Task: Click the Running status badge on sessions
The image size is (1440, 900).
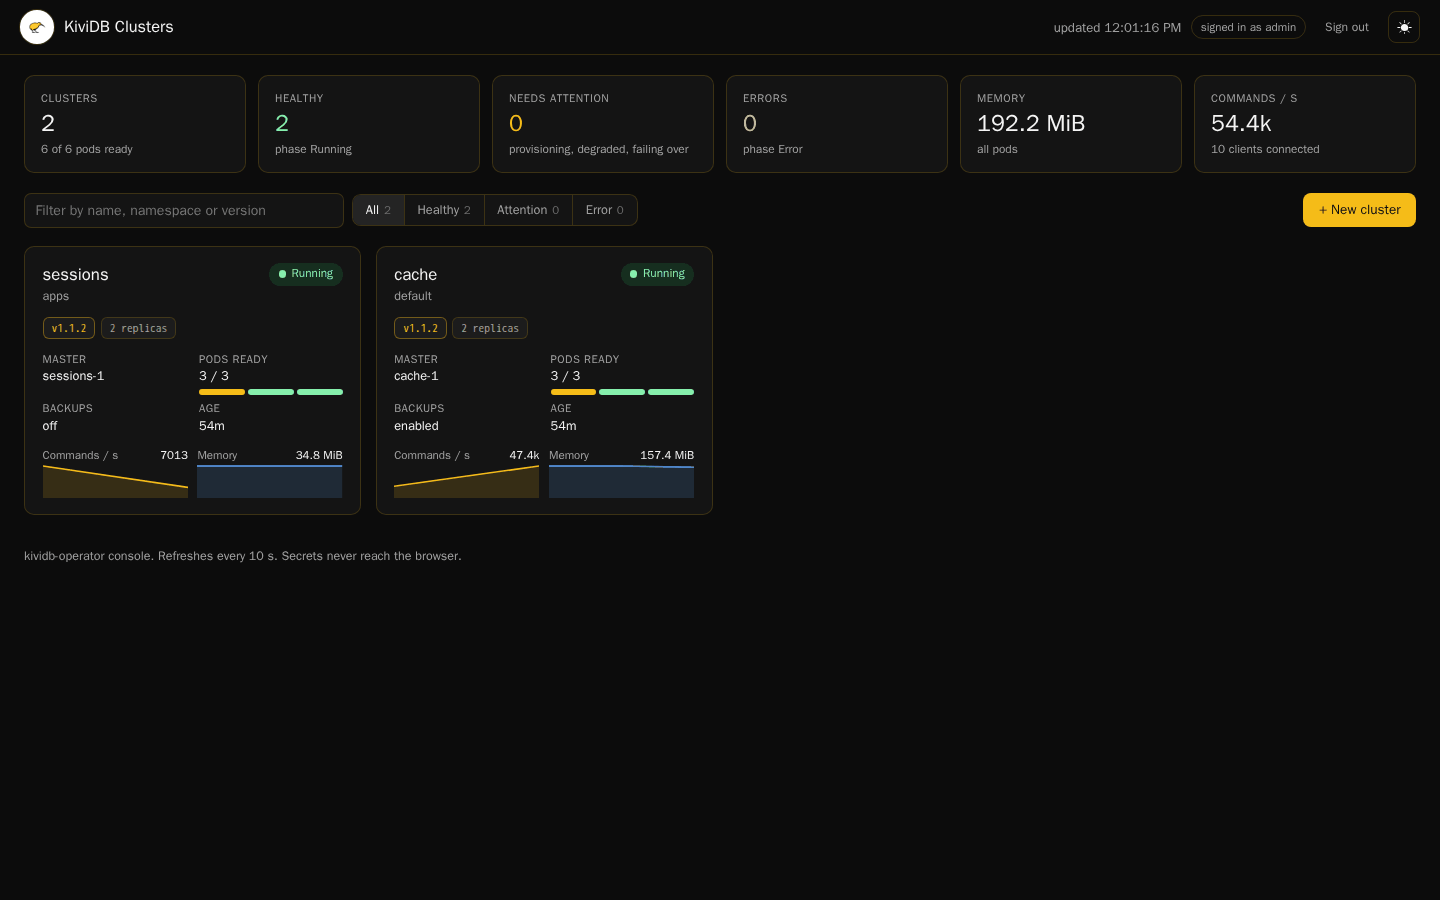Action: (x=306, y=274)
